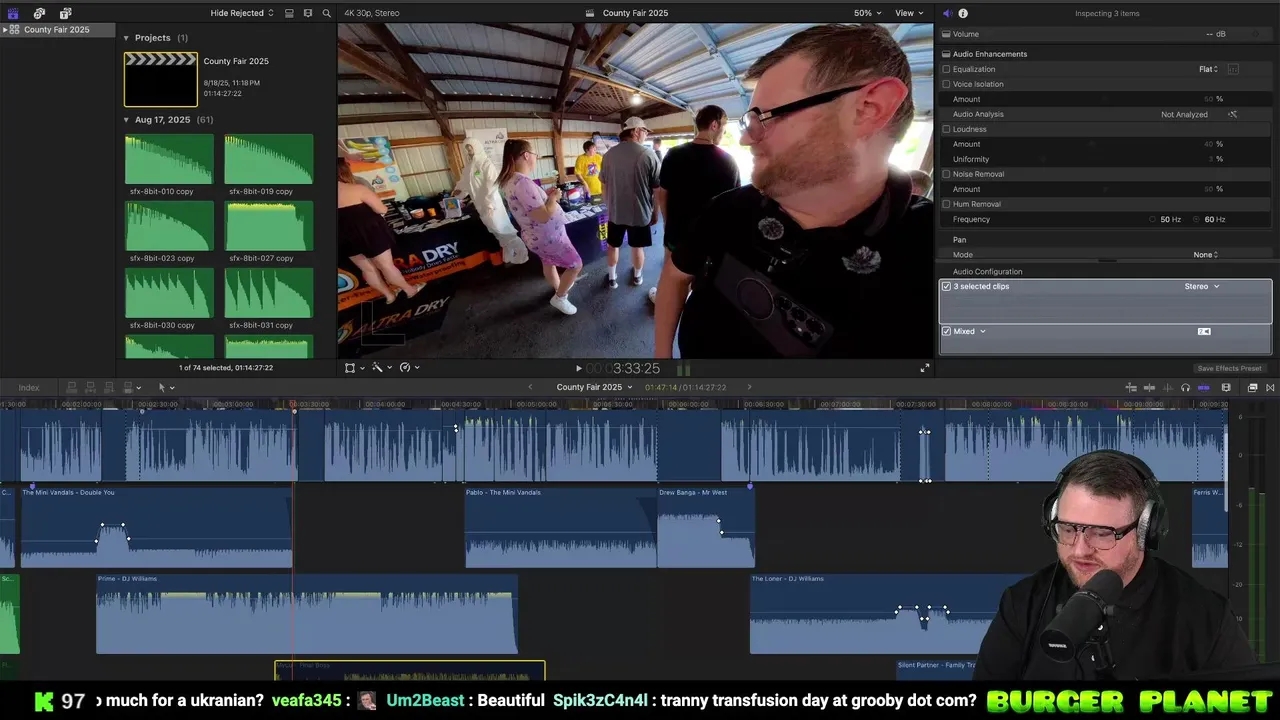Click Save Effects Preset button
The height and width of the screenshot is (720, 1280).
[x=1229, y=368]
